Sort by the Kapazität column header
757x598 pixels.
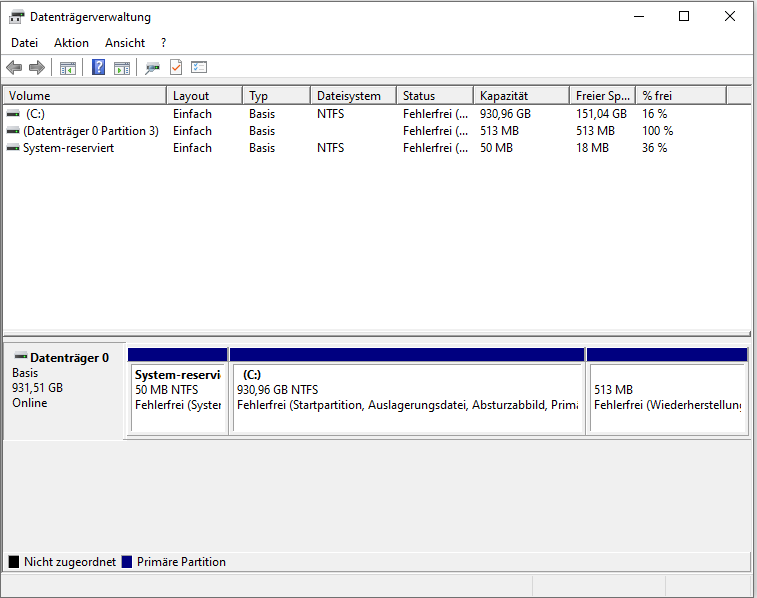522,96
